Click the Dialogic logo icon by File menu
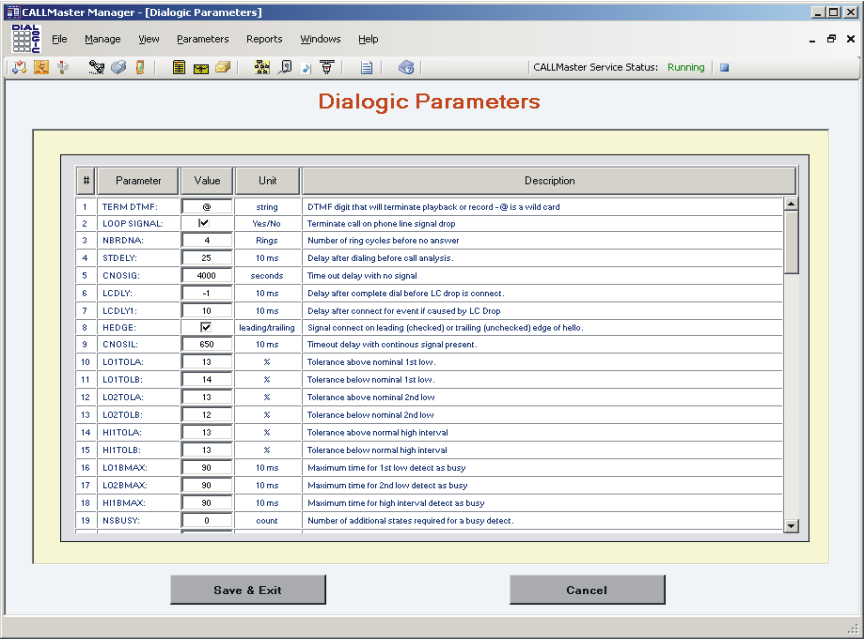This screenshot has height=639, width=865. (26, 39)
